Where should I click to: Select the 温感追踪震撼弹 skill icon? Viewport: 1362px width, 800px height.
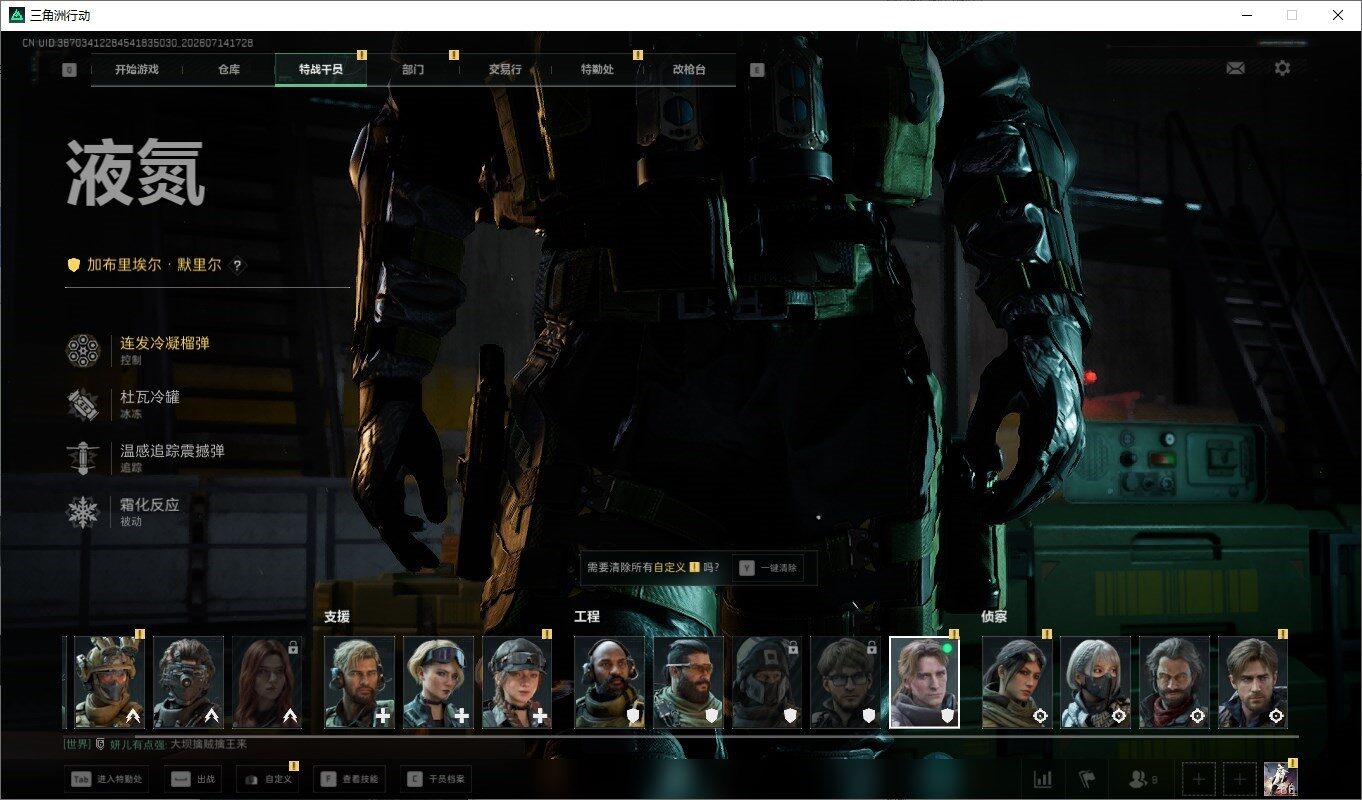tap(83, 458)
